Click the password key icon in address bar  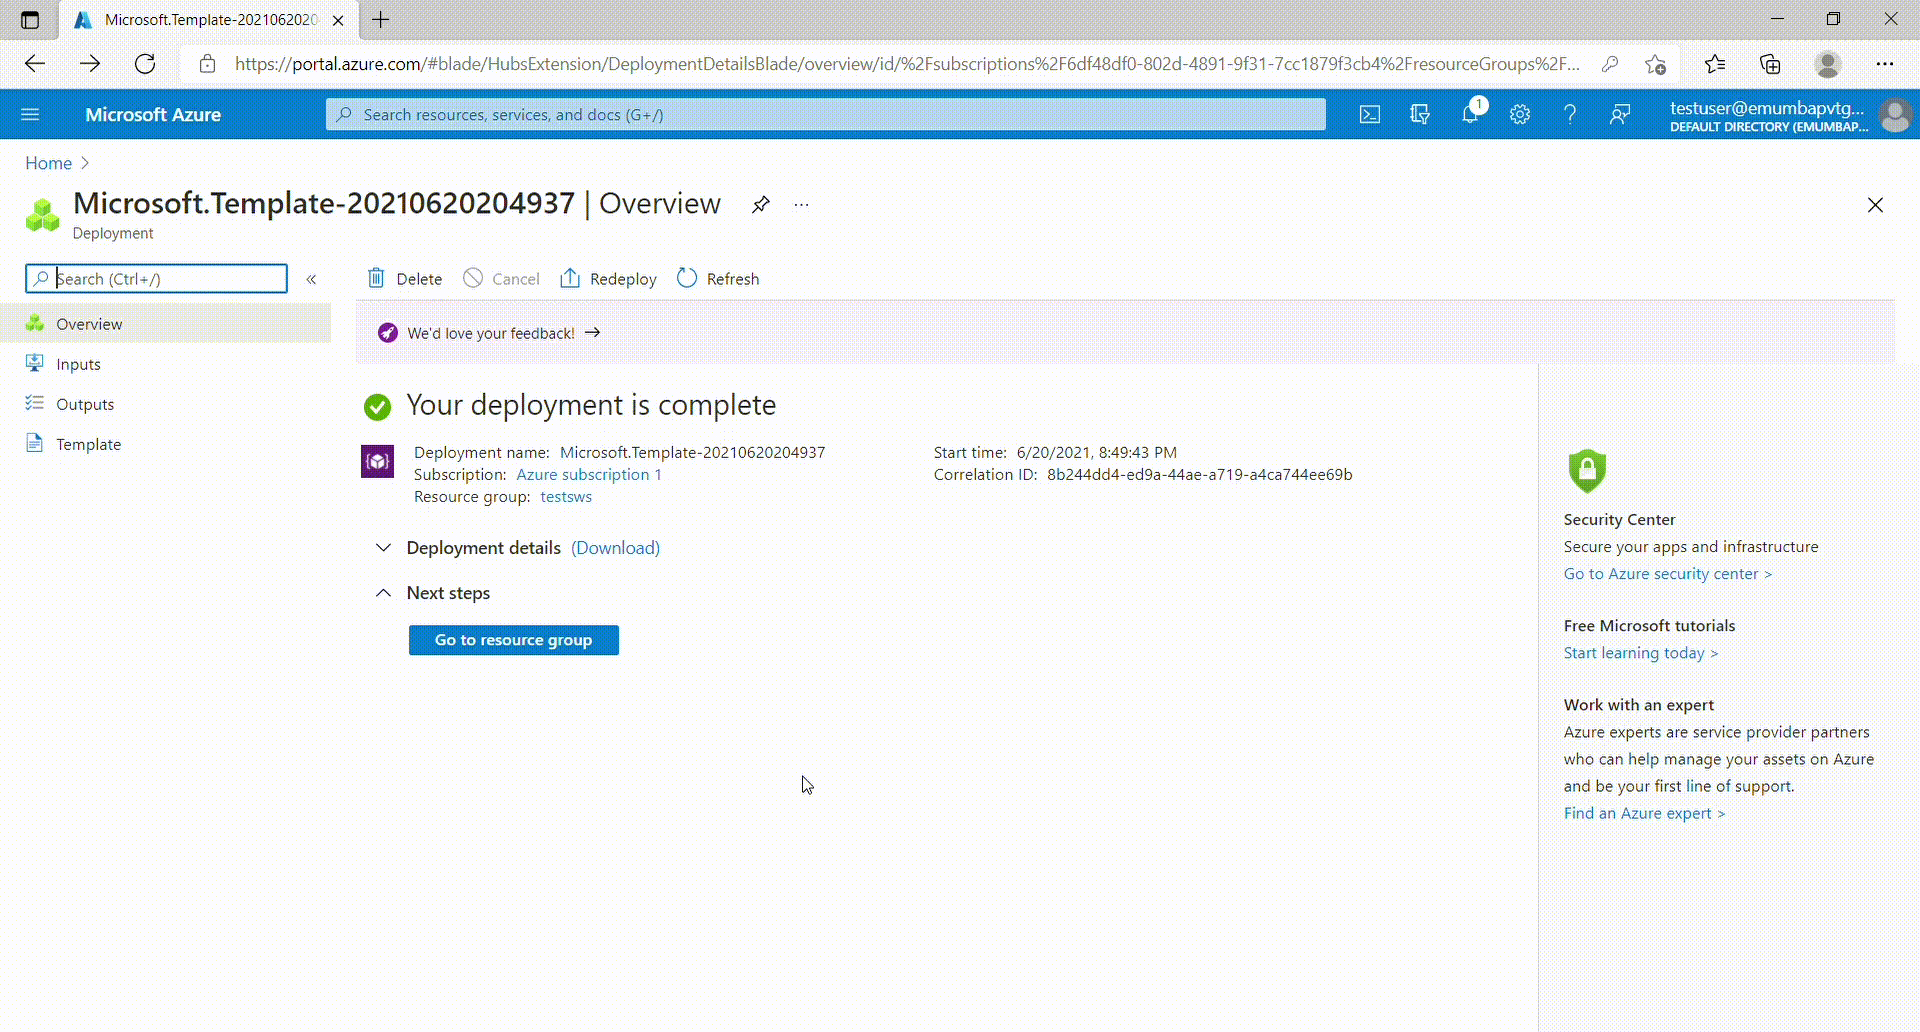pos(1610,64)
